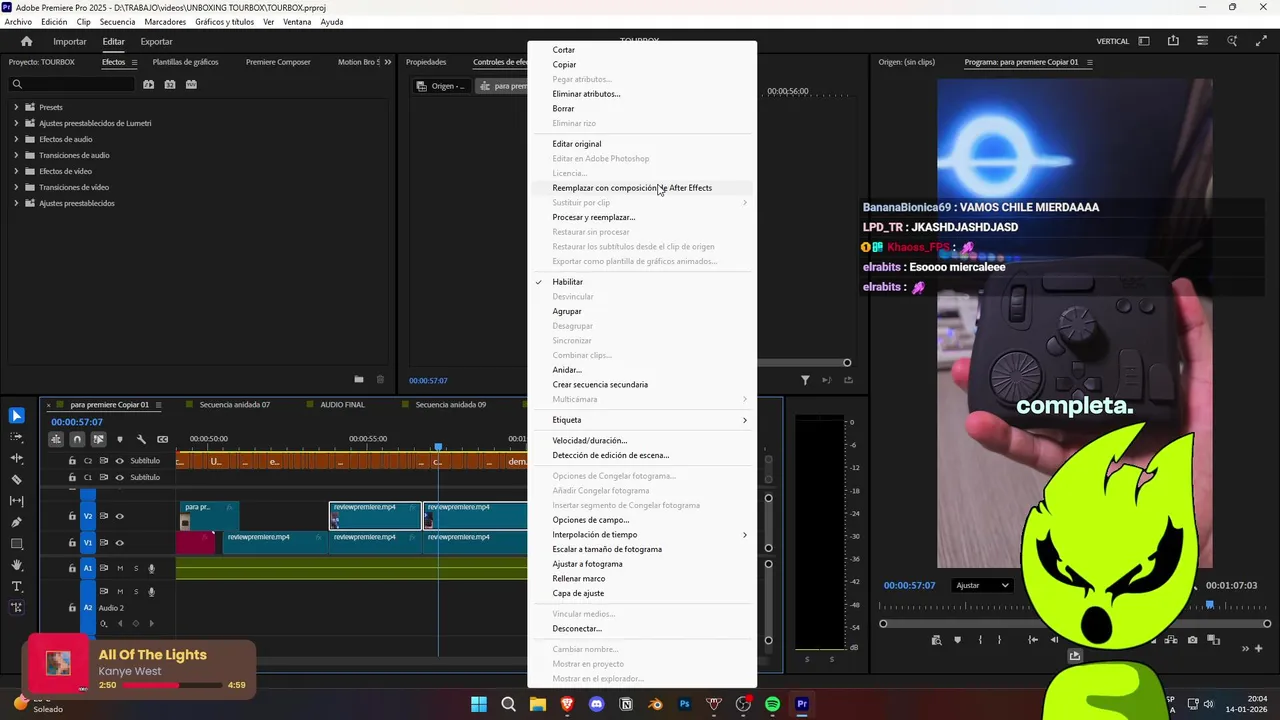The height and width of the screenshot is (720, 1280).
Task: Click Reemplazar con composición de After Effects
Action: coord(632,188)
